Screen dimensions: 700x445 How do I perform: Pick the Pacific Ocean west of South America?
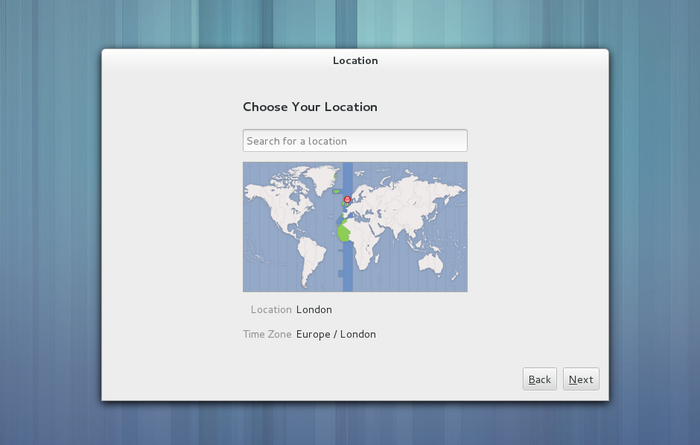point(270,263)
